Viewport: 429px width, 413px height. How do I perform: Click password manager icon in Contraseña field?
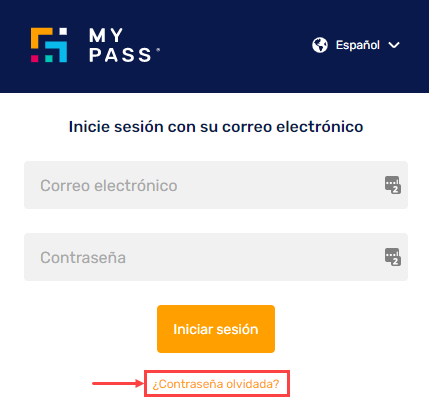tap(393, 257)
